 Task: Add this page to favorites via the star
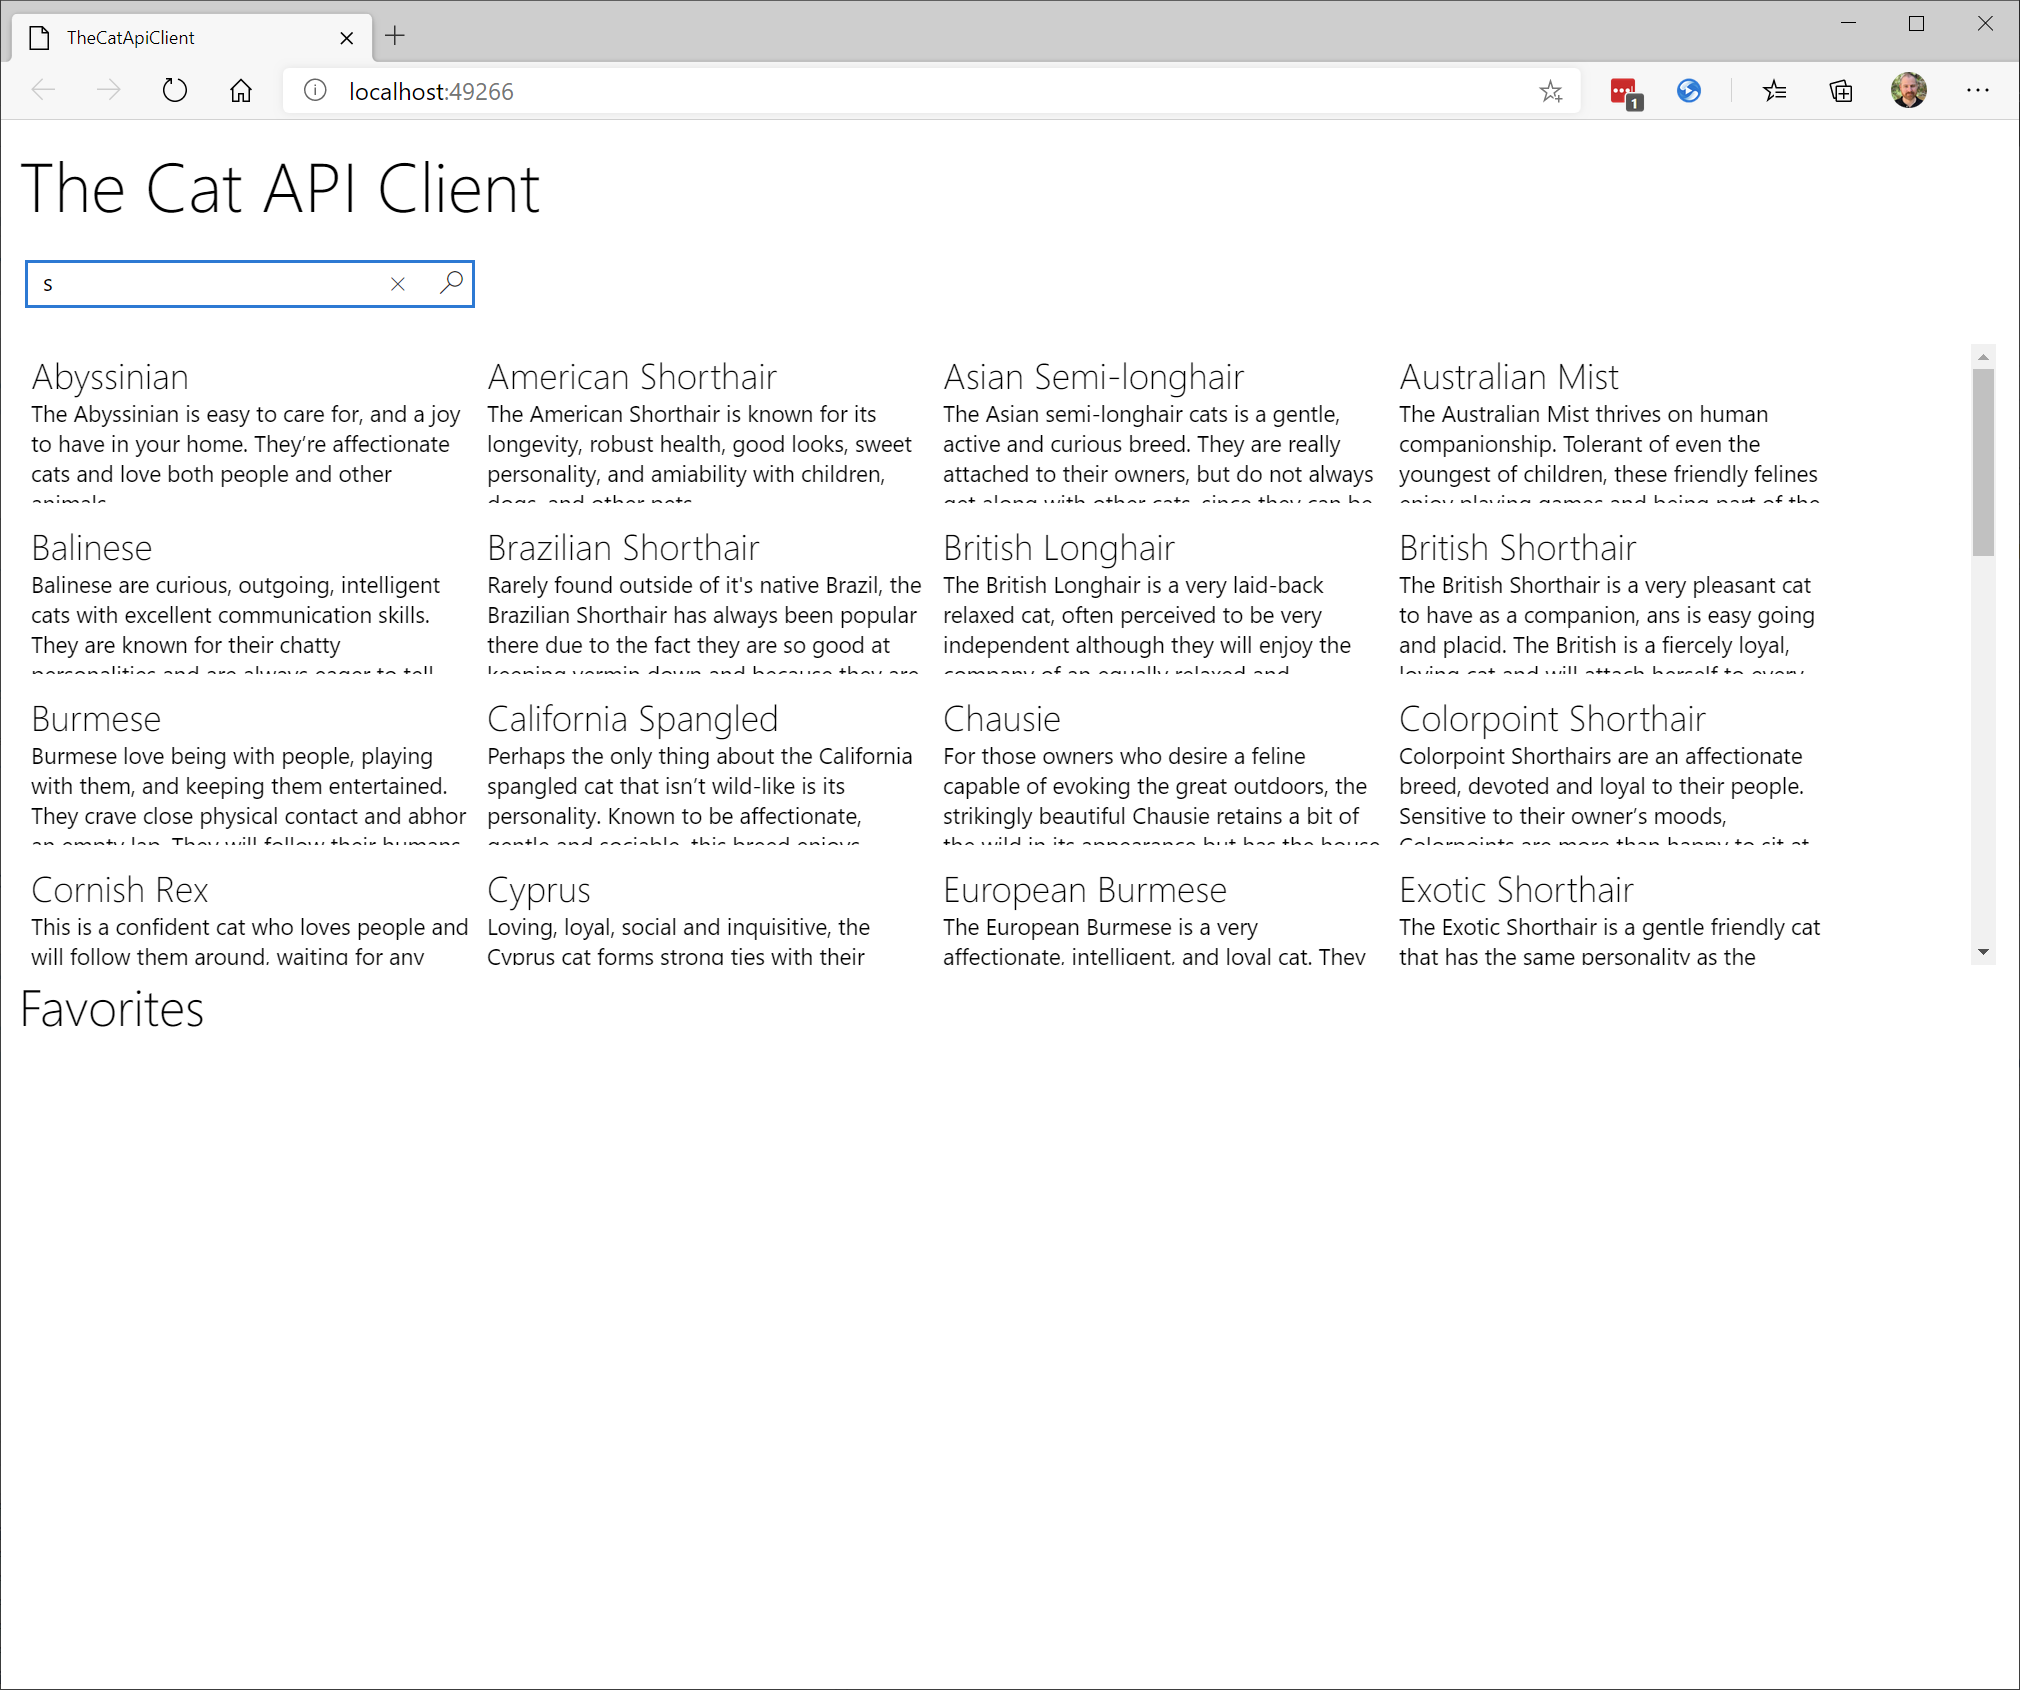pos(1551,91)
